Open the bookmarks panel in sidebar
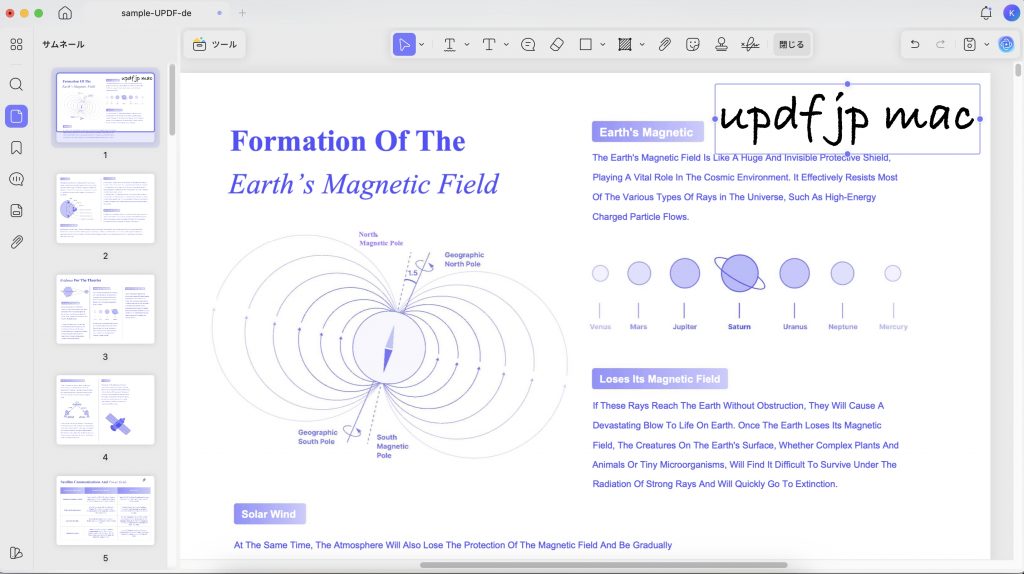Viewport: 1024px width, 574px height. pyautogui.click(x=16, y=148)
